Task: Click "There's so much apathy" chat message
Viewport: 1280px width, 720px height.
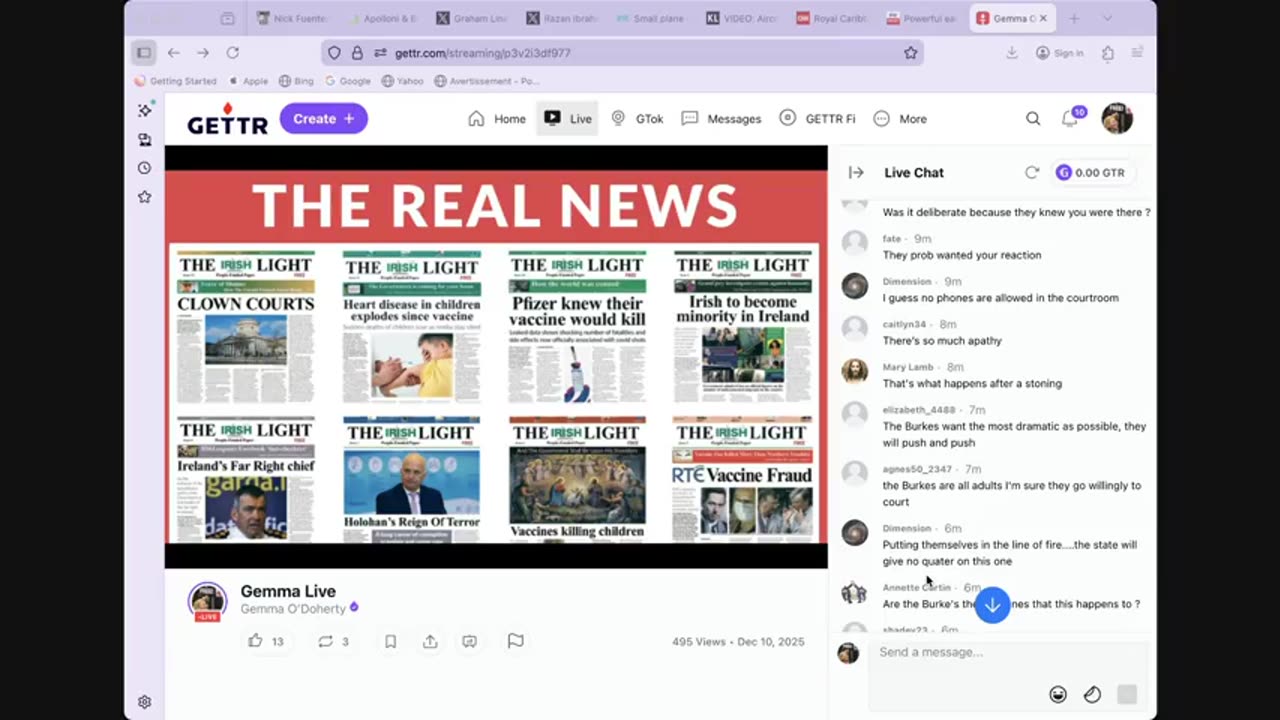Action: click(x=942, y=341)
